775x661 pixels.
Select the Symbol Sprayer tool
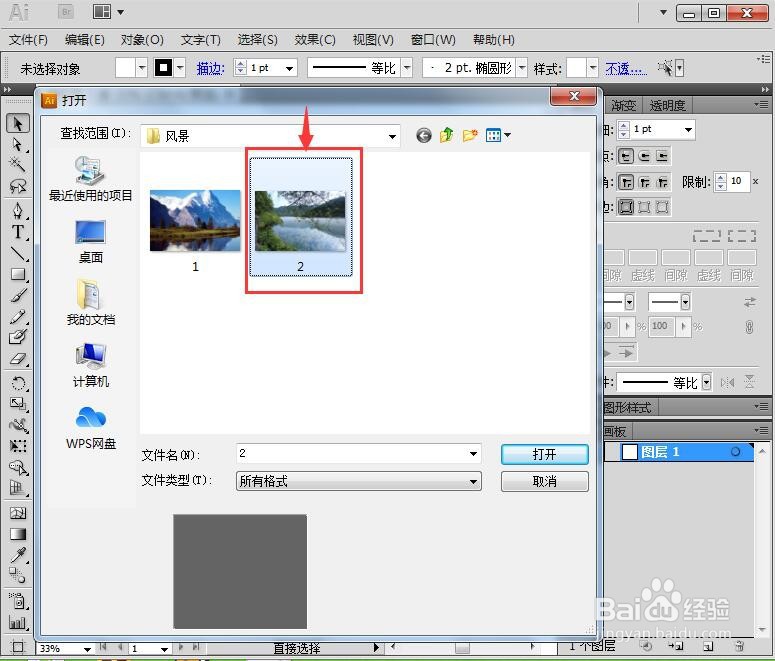point(18,601)
